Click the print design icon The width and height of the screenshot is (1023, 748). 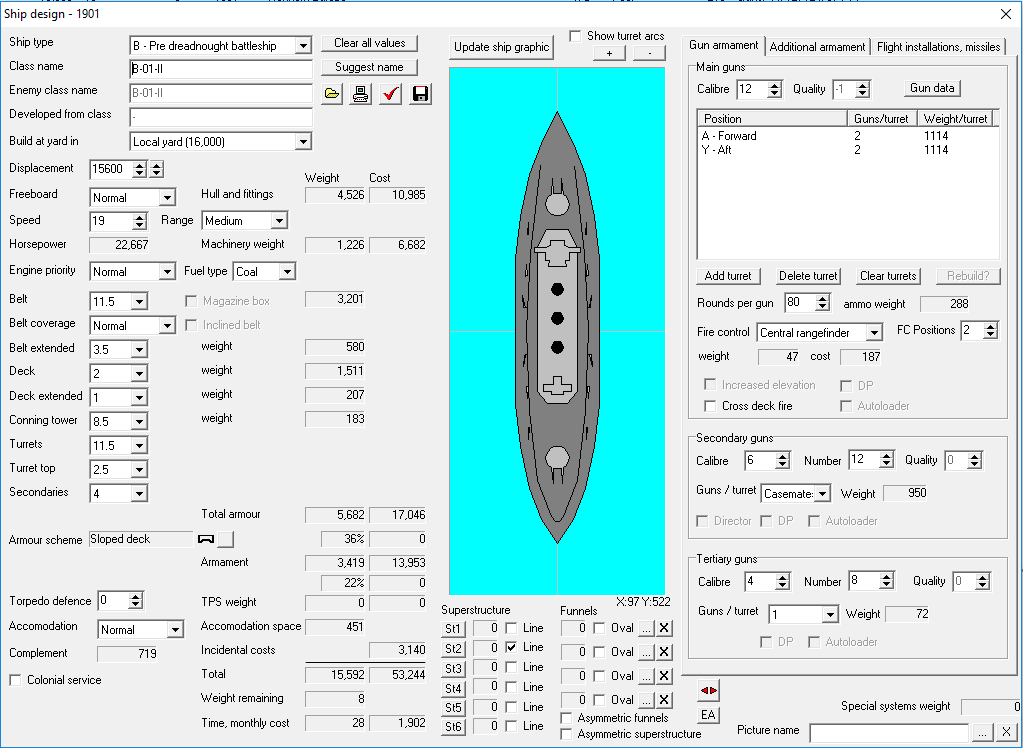361,94
